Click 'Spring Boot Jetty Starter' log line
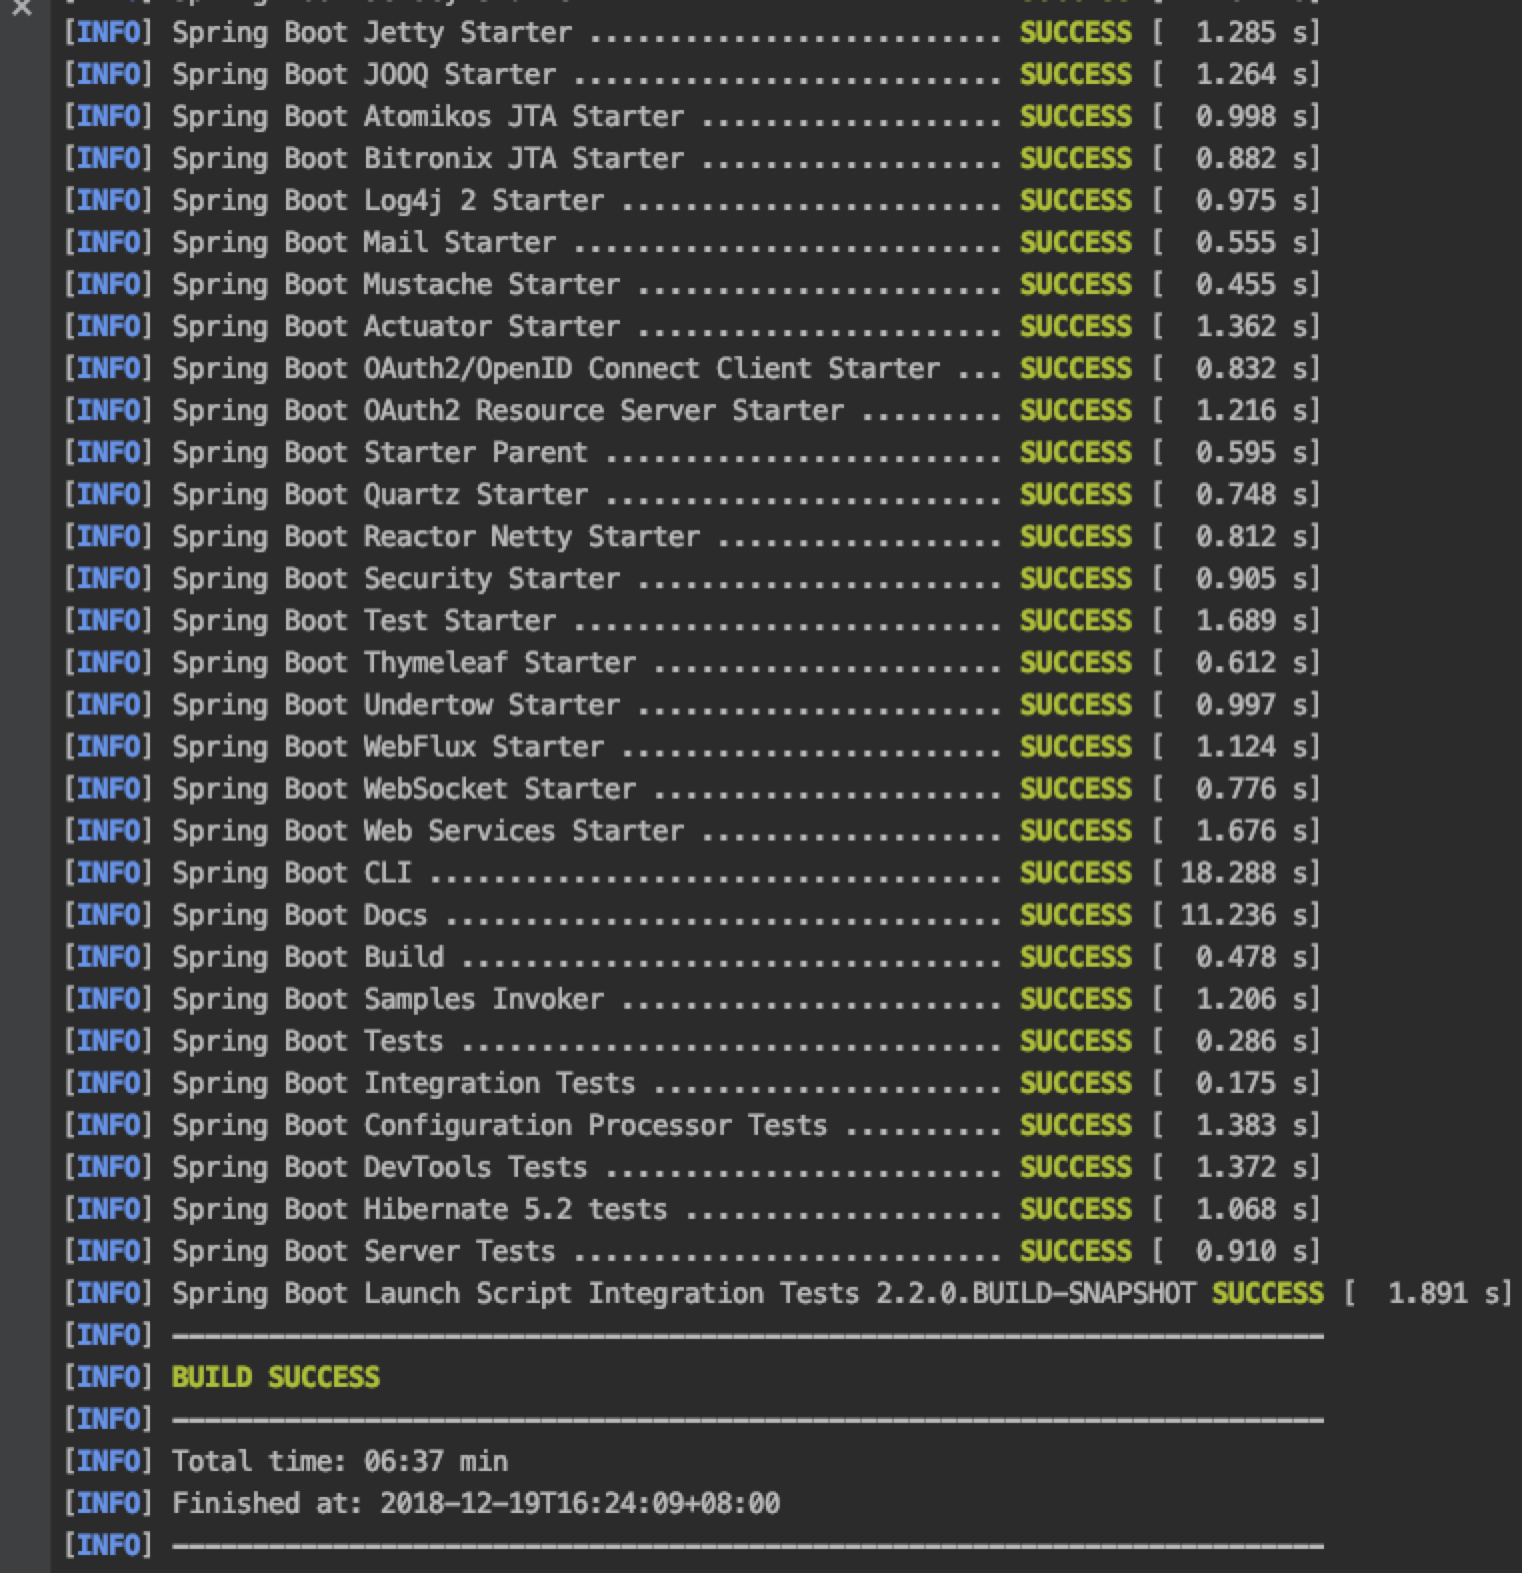Viewport: 1522px width, 1573px height. coord(691,33)
